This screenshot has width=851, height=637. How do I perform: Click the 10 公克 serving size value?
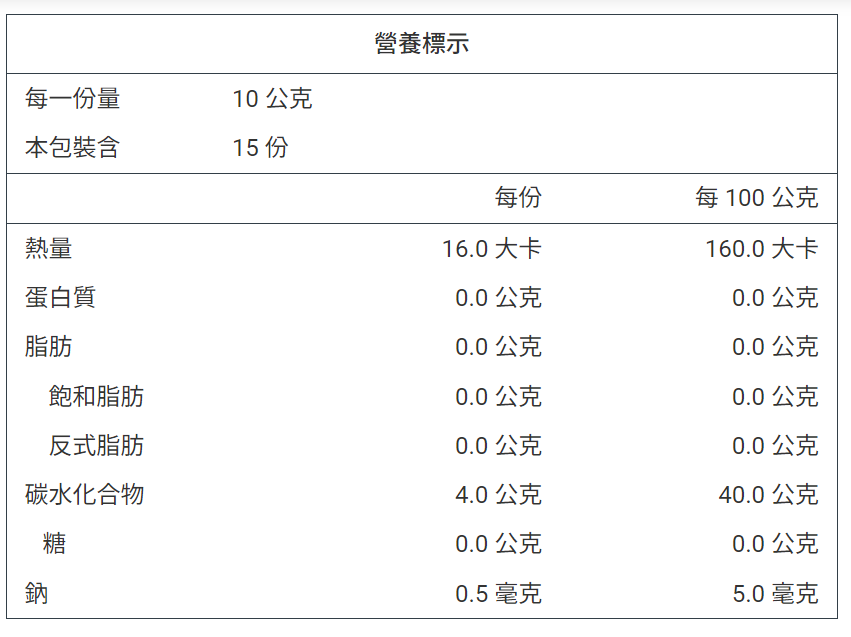click(x=272, y=99)
